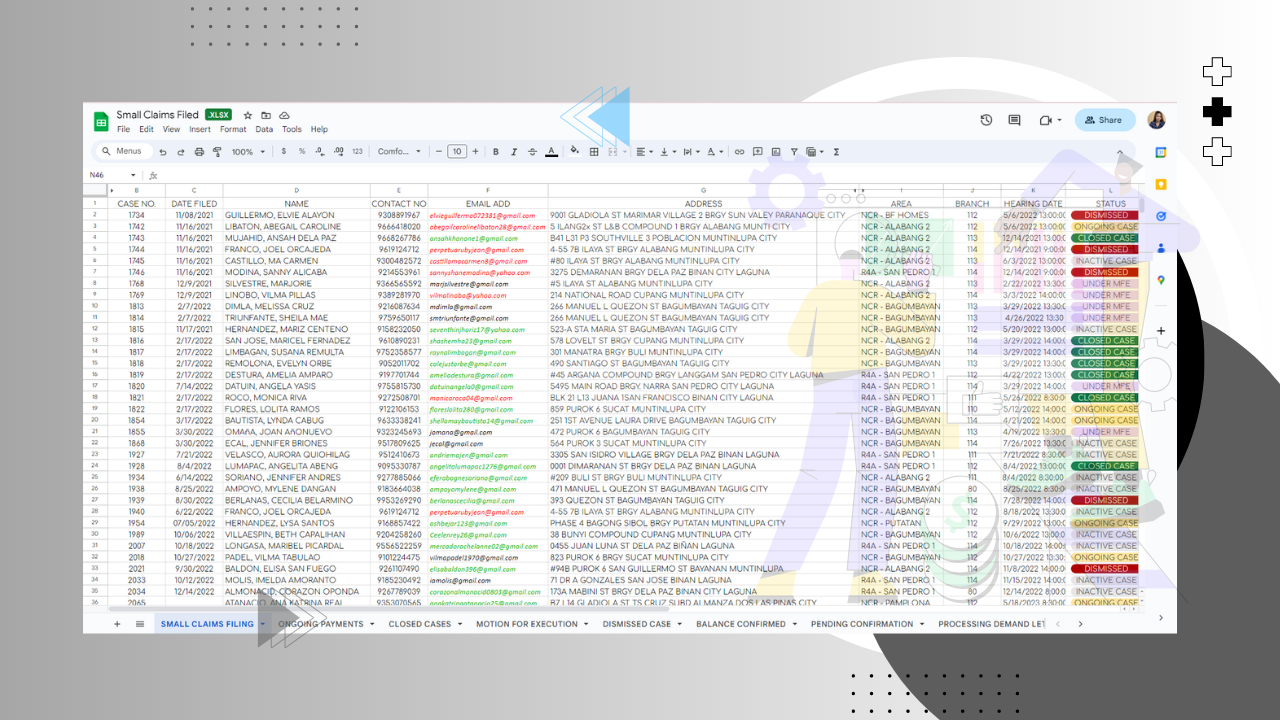Toggle bold formatting

pyautogui.click(x=496, y=152)
